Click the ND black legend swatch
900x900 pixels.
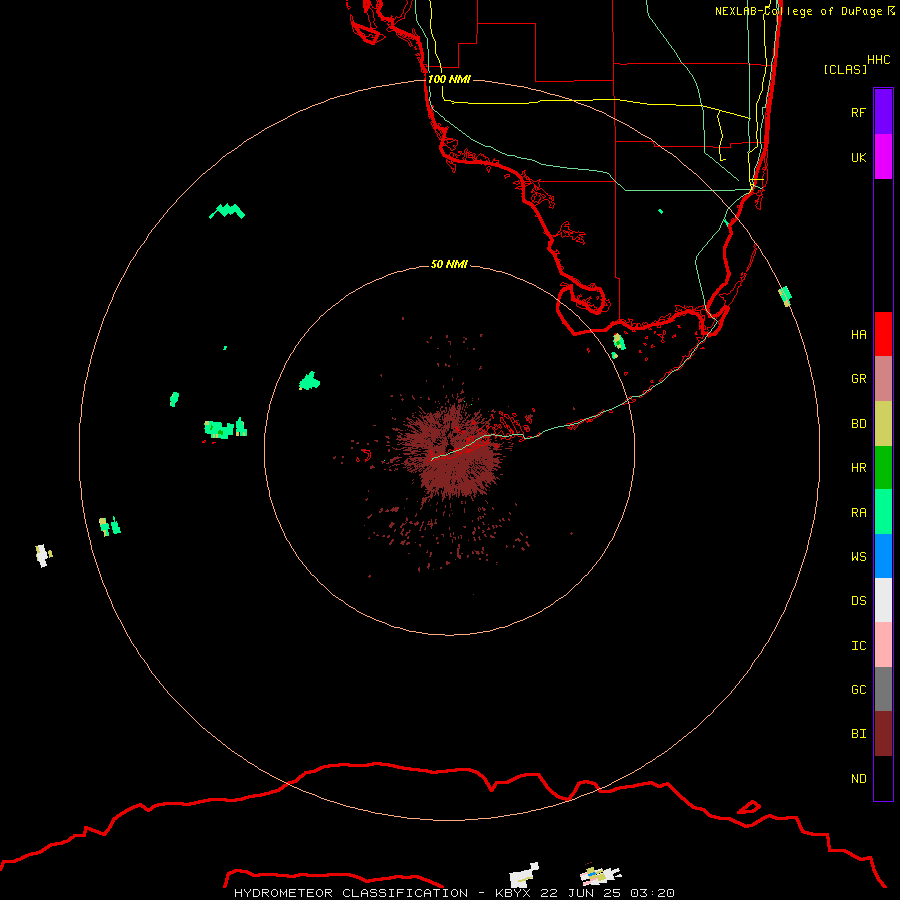(883, 778)
